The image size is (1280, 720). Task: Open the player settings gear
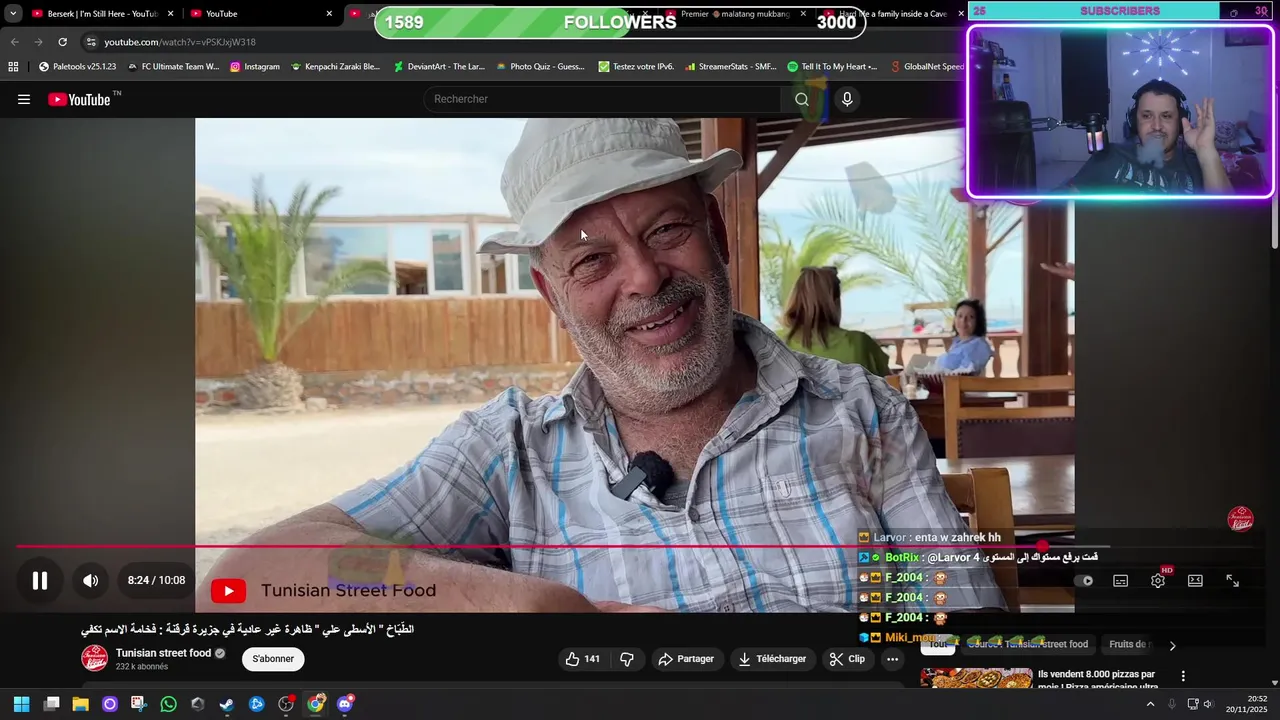[1158, 581]
